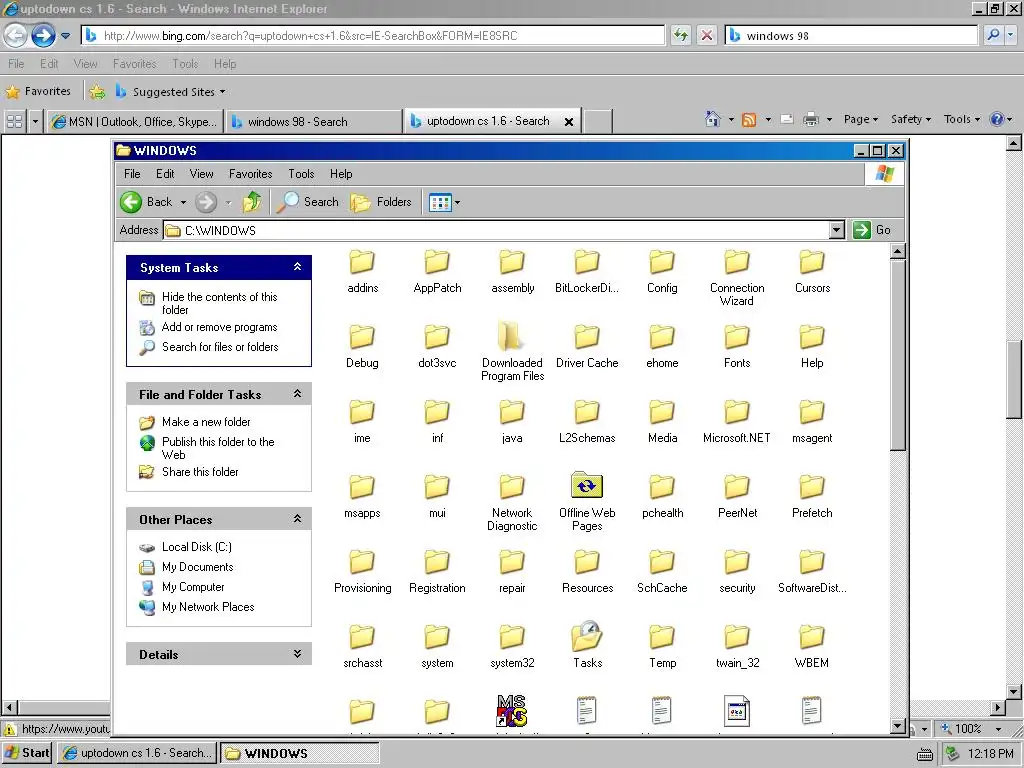Select the Prefetch folder
The image size is (1024, 768).
[812, 497]
